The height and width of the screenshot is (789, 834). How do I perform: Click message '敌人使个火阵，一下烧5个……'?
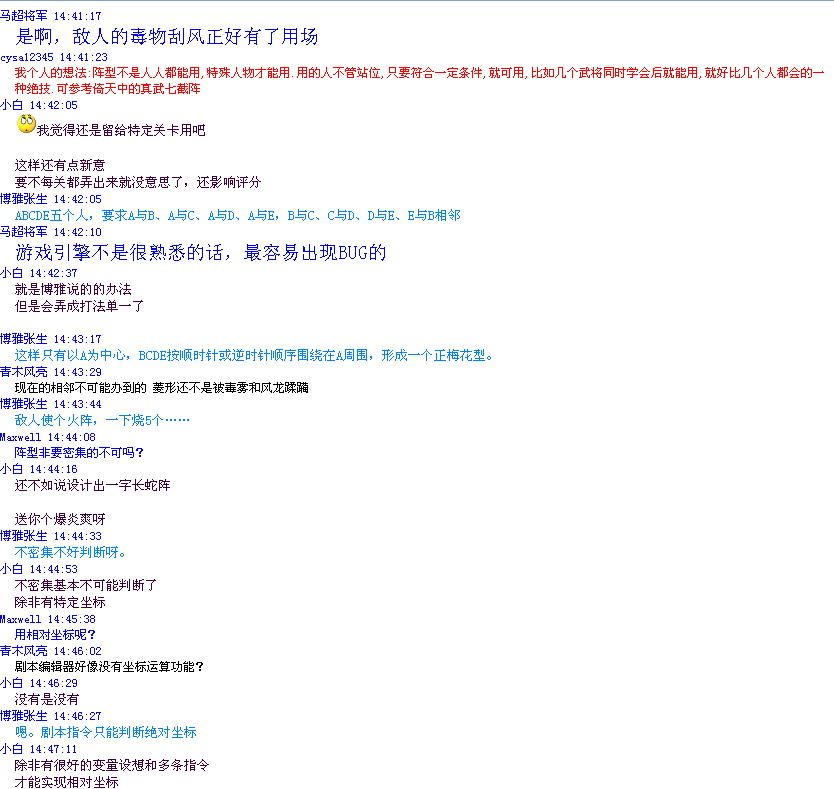pyautogui.click(x=102, y=420)
